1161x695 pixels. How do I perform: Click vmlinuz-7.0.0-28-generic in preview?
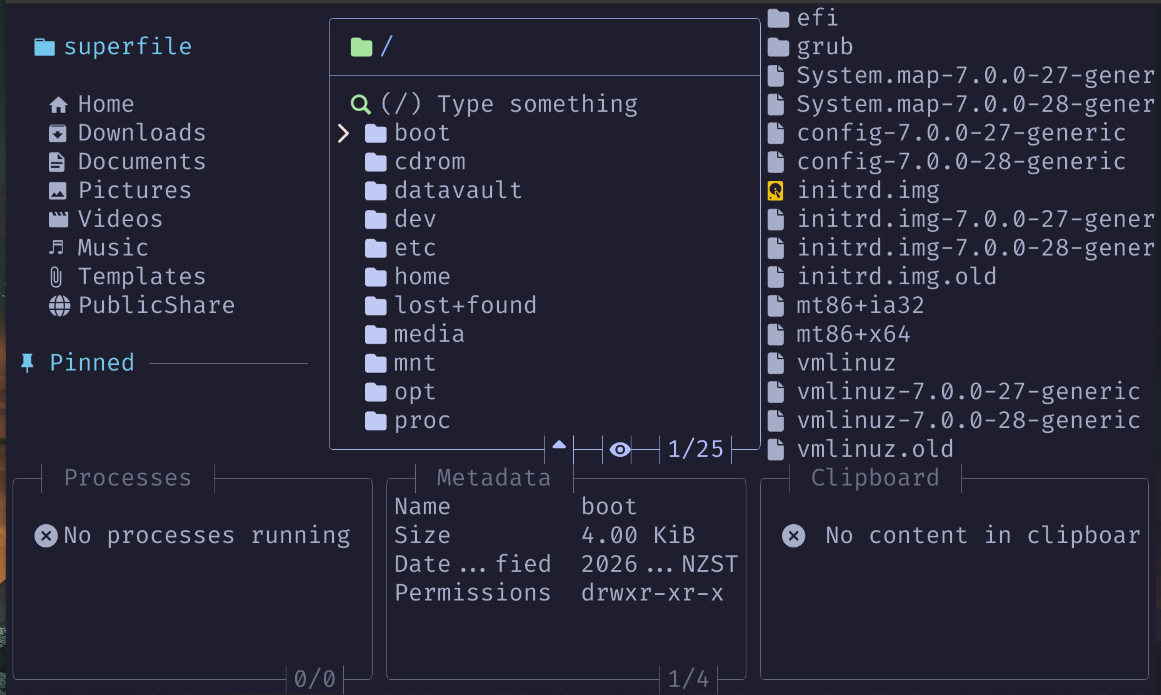point(968,421)
